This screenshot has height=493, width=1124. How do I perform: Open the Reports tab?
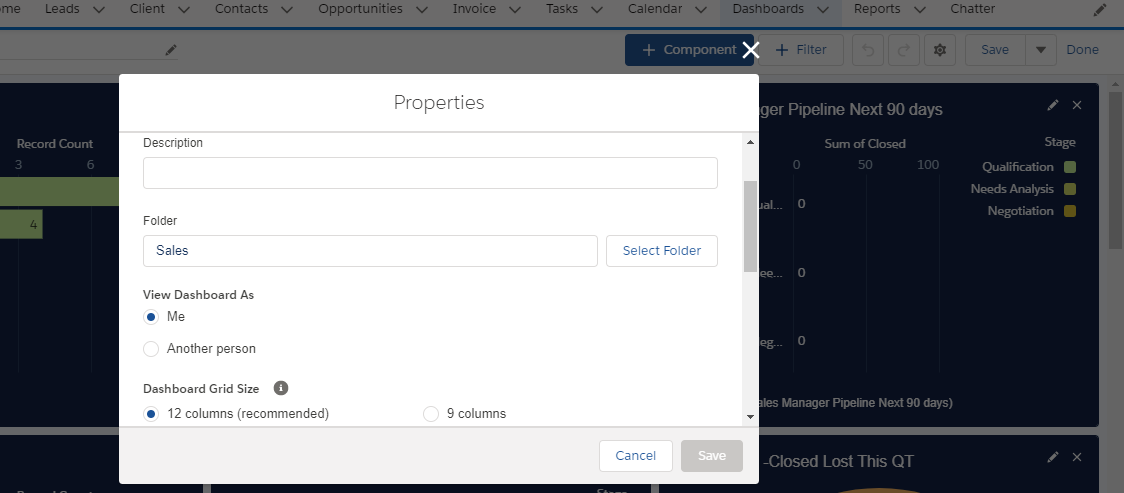[877, 9]
